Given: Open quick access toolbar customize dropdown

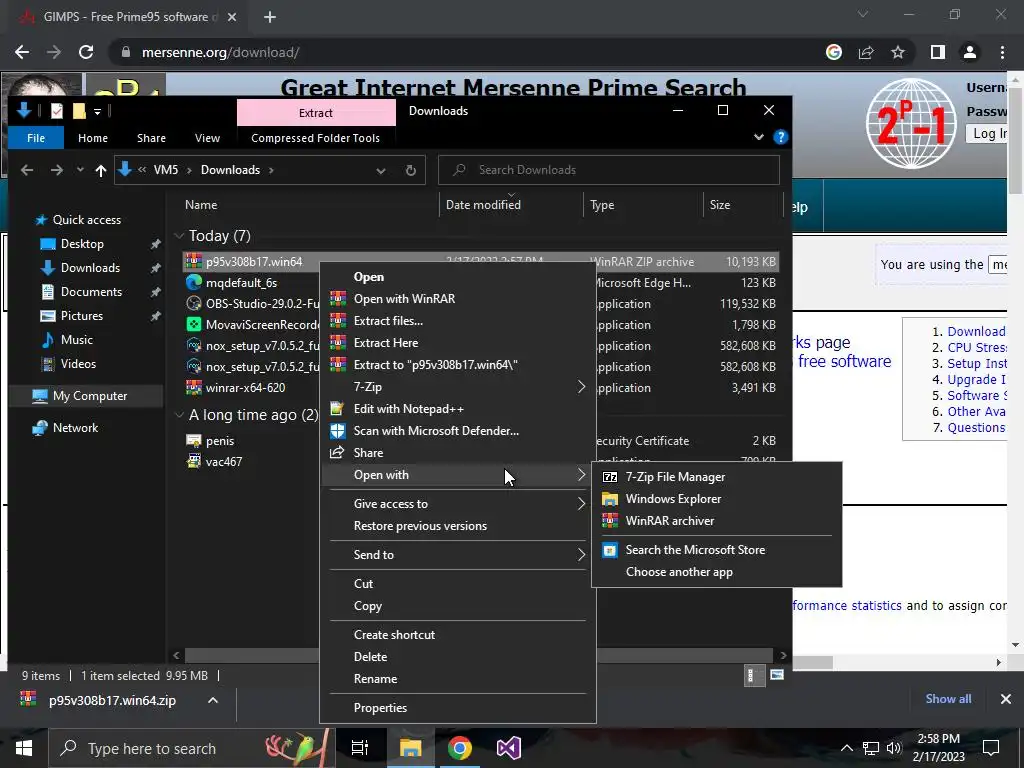Looking at the screenshot, I should (97, 112).
